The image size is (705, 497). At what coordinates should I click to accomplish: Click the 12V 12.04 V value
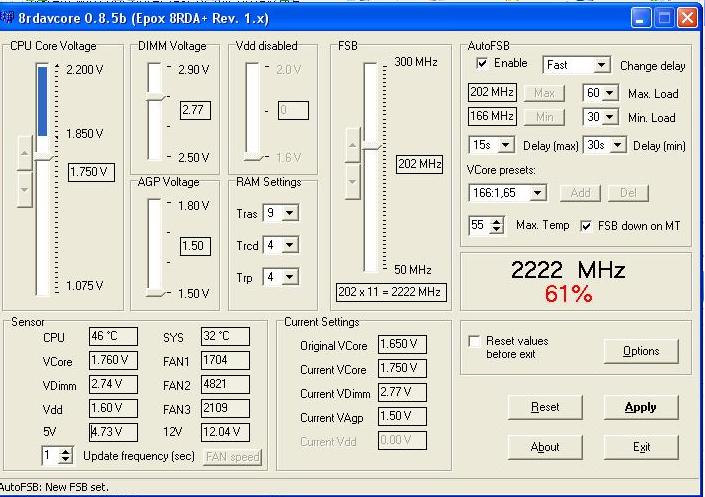(x=225, y=432)
